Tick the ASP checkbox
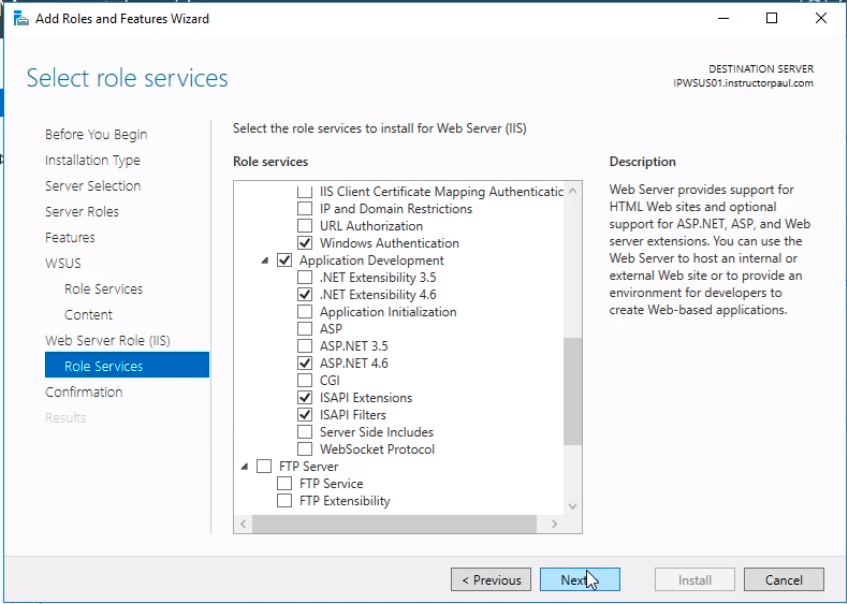 [305, 329]
